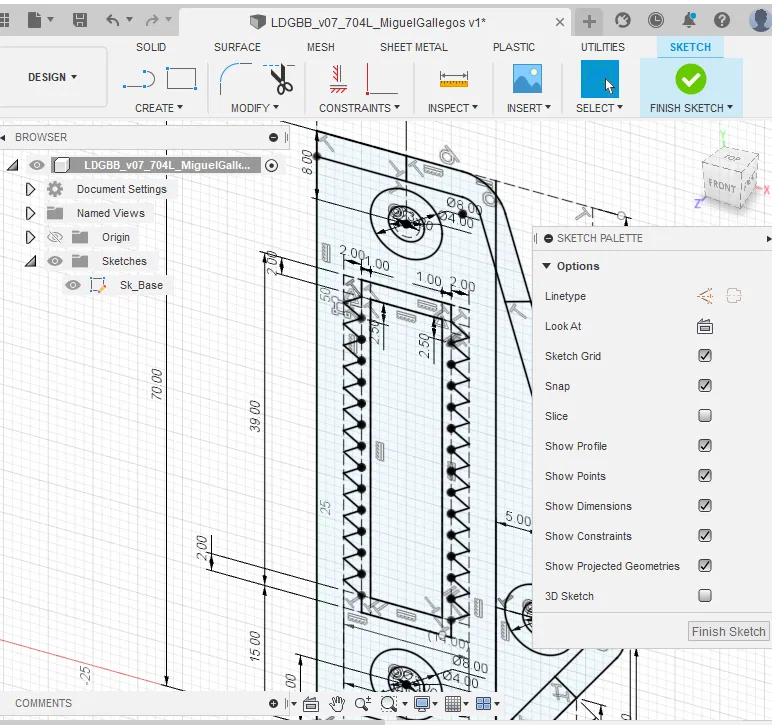Open the CONSTRAINTS dropdown menu
Image resolution: width=772 pixels, height=725 pixels.
click(358, 108)
